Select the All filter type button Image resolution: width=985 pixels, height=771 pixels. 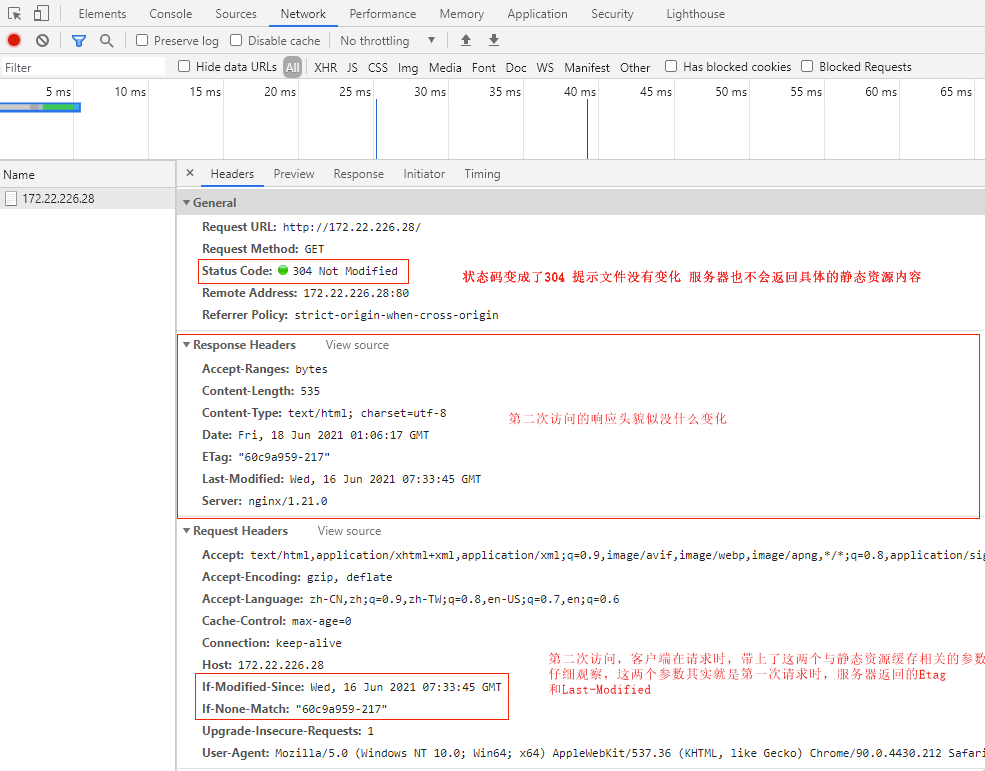tap(292, 67)
